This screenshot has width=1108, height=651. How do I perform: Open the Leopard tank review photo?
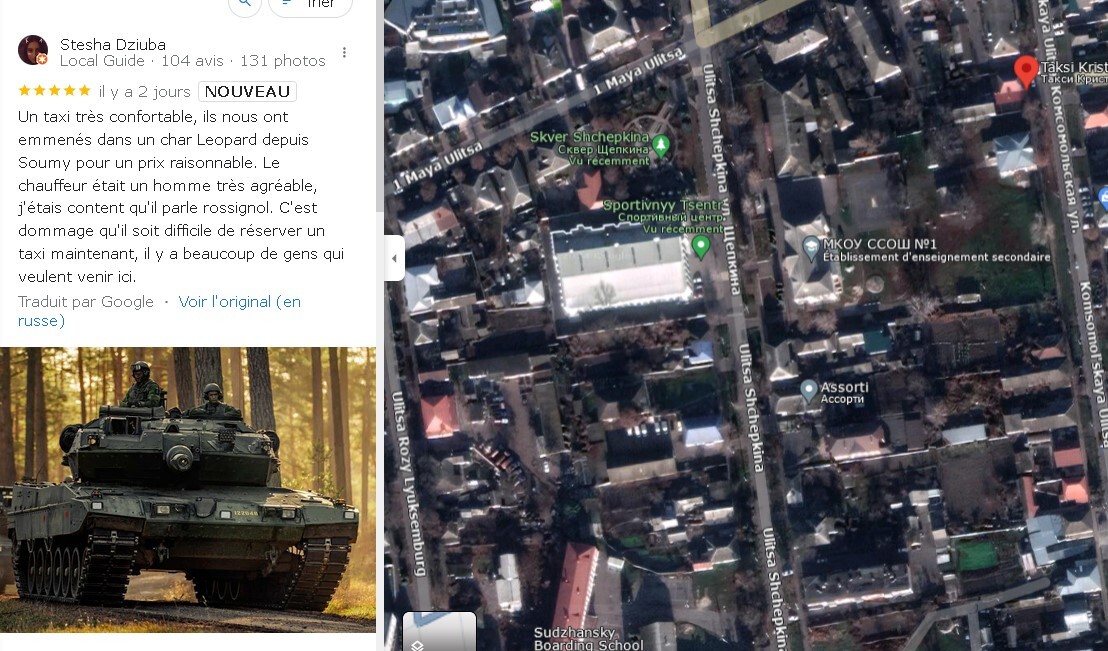click(188, 490)
